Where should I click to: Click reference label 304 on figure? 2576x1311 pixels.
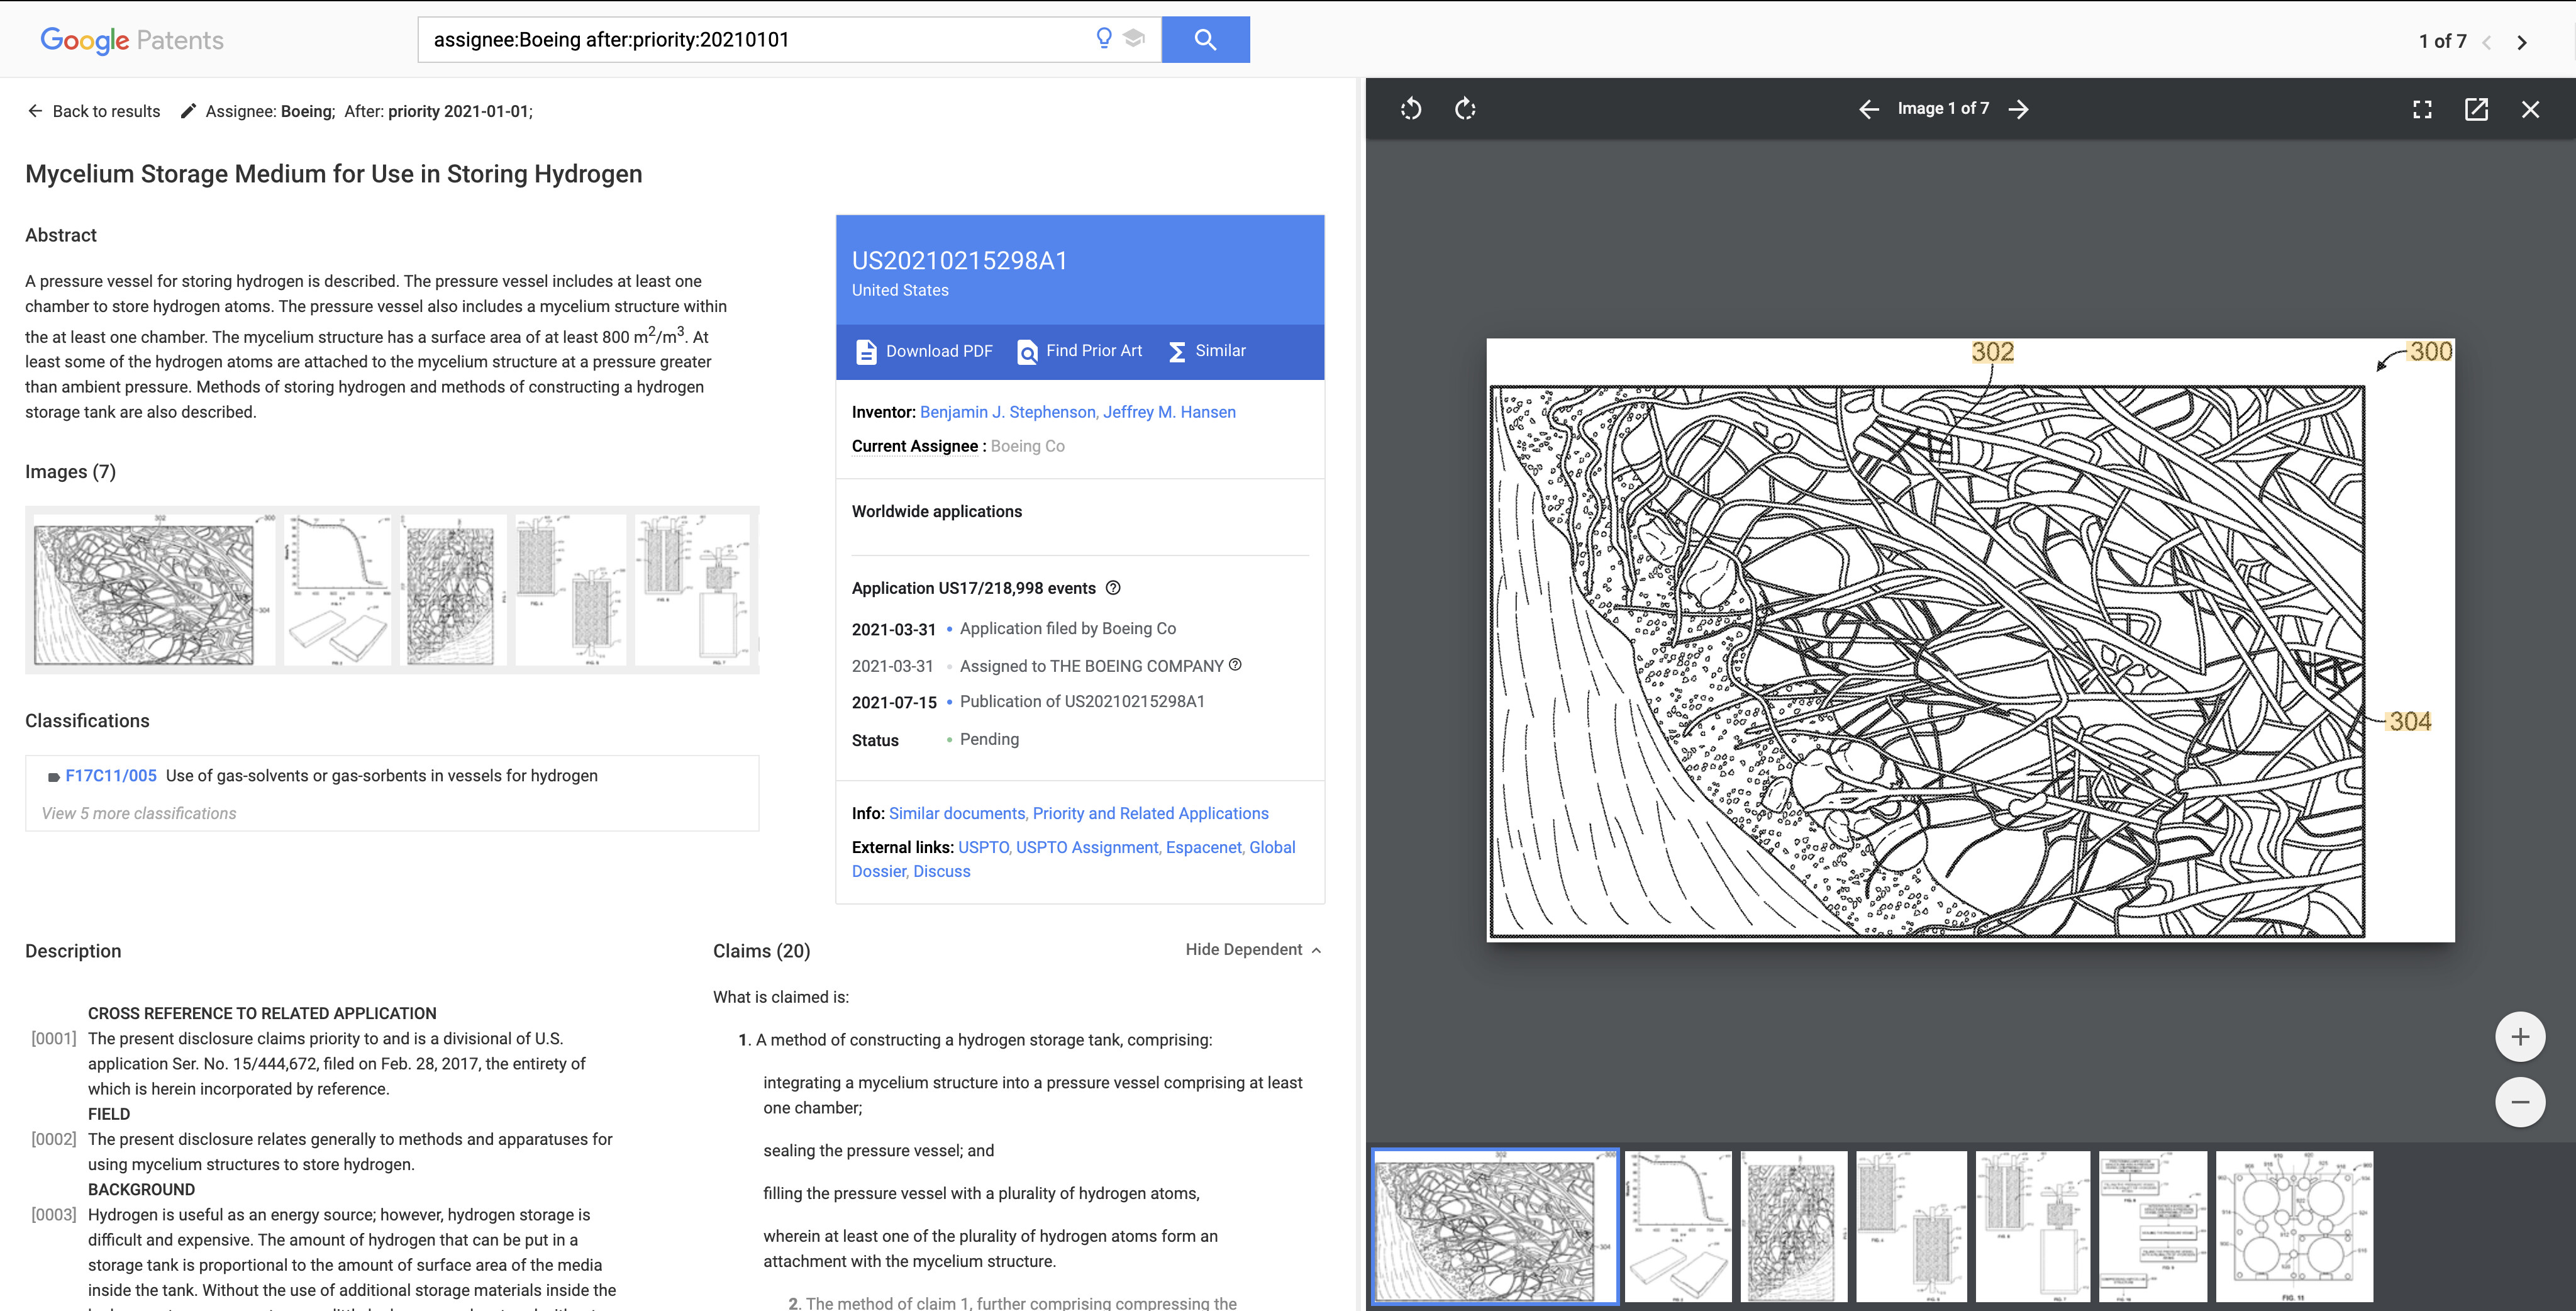click(x=2409, y=721)
